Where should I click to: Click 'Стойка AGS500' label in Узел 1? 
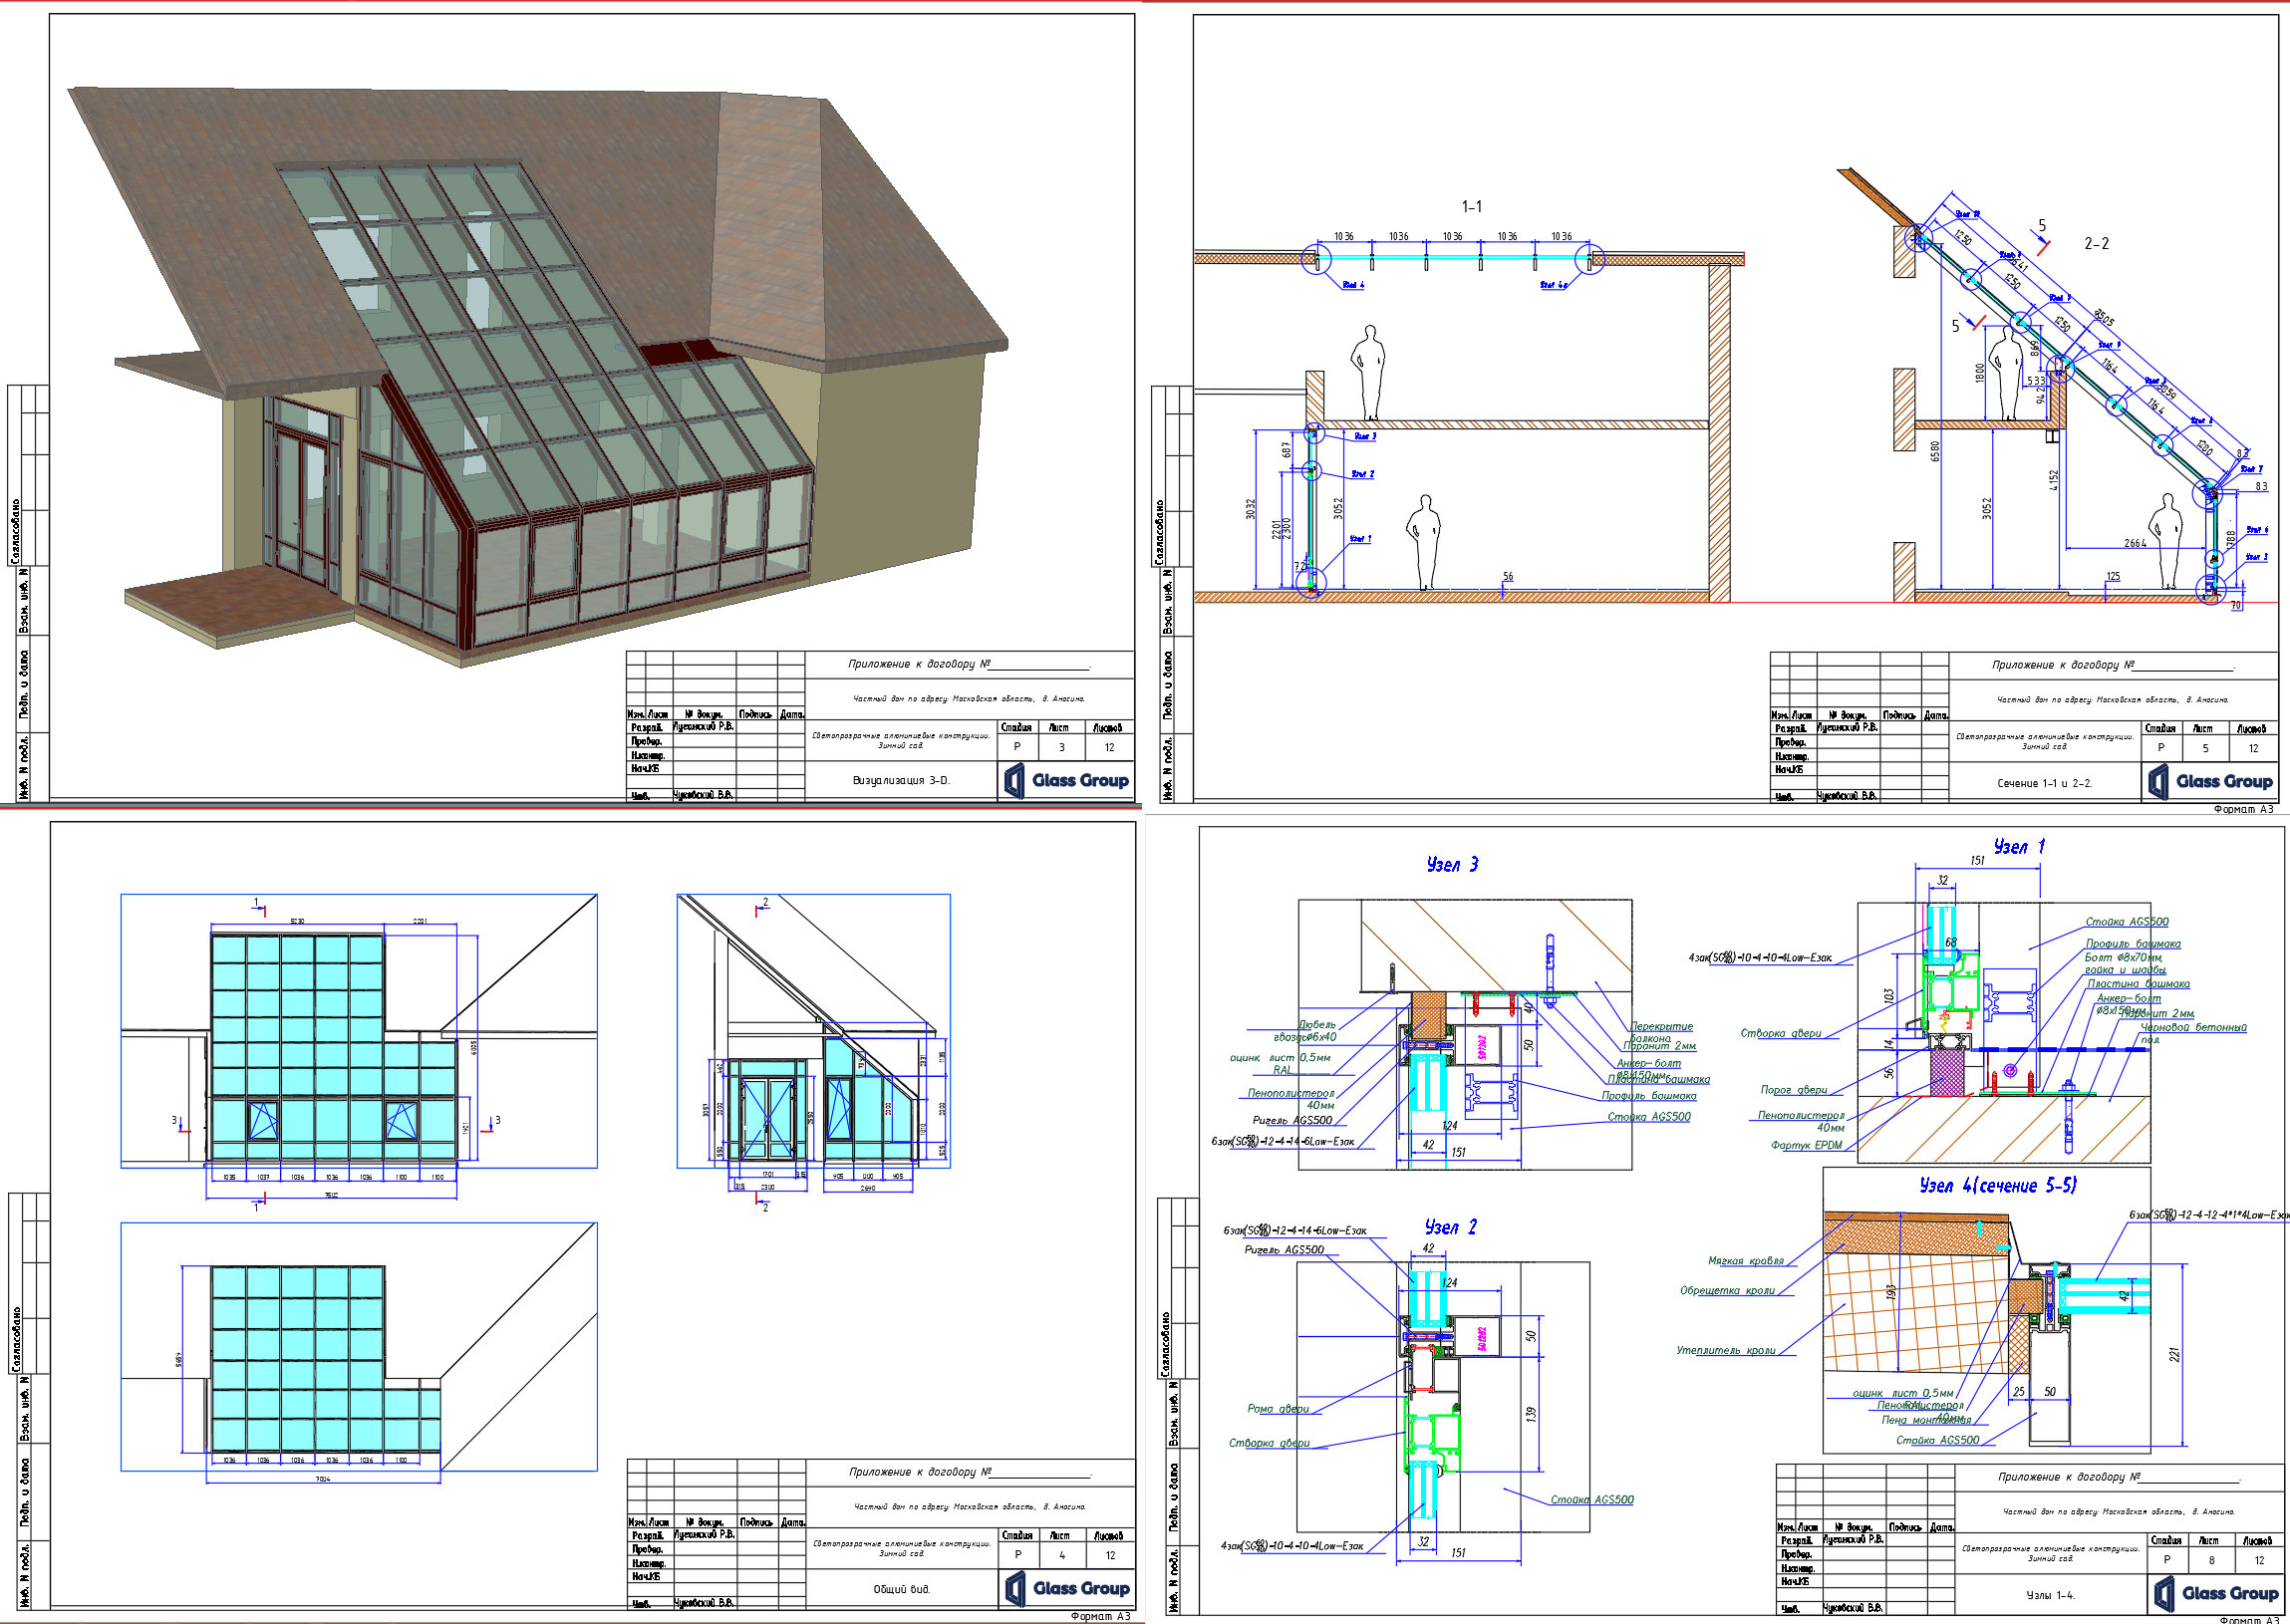2127,922
